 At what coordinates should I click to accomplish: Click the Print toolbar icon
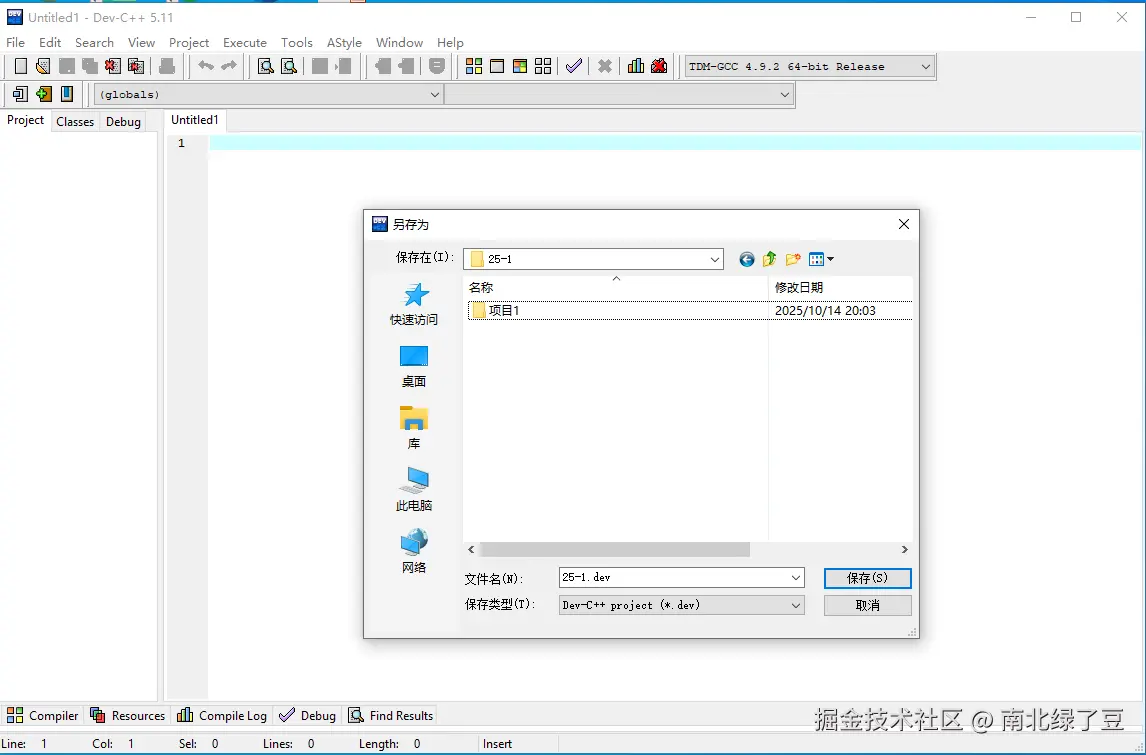[x=167, y=67]
